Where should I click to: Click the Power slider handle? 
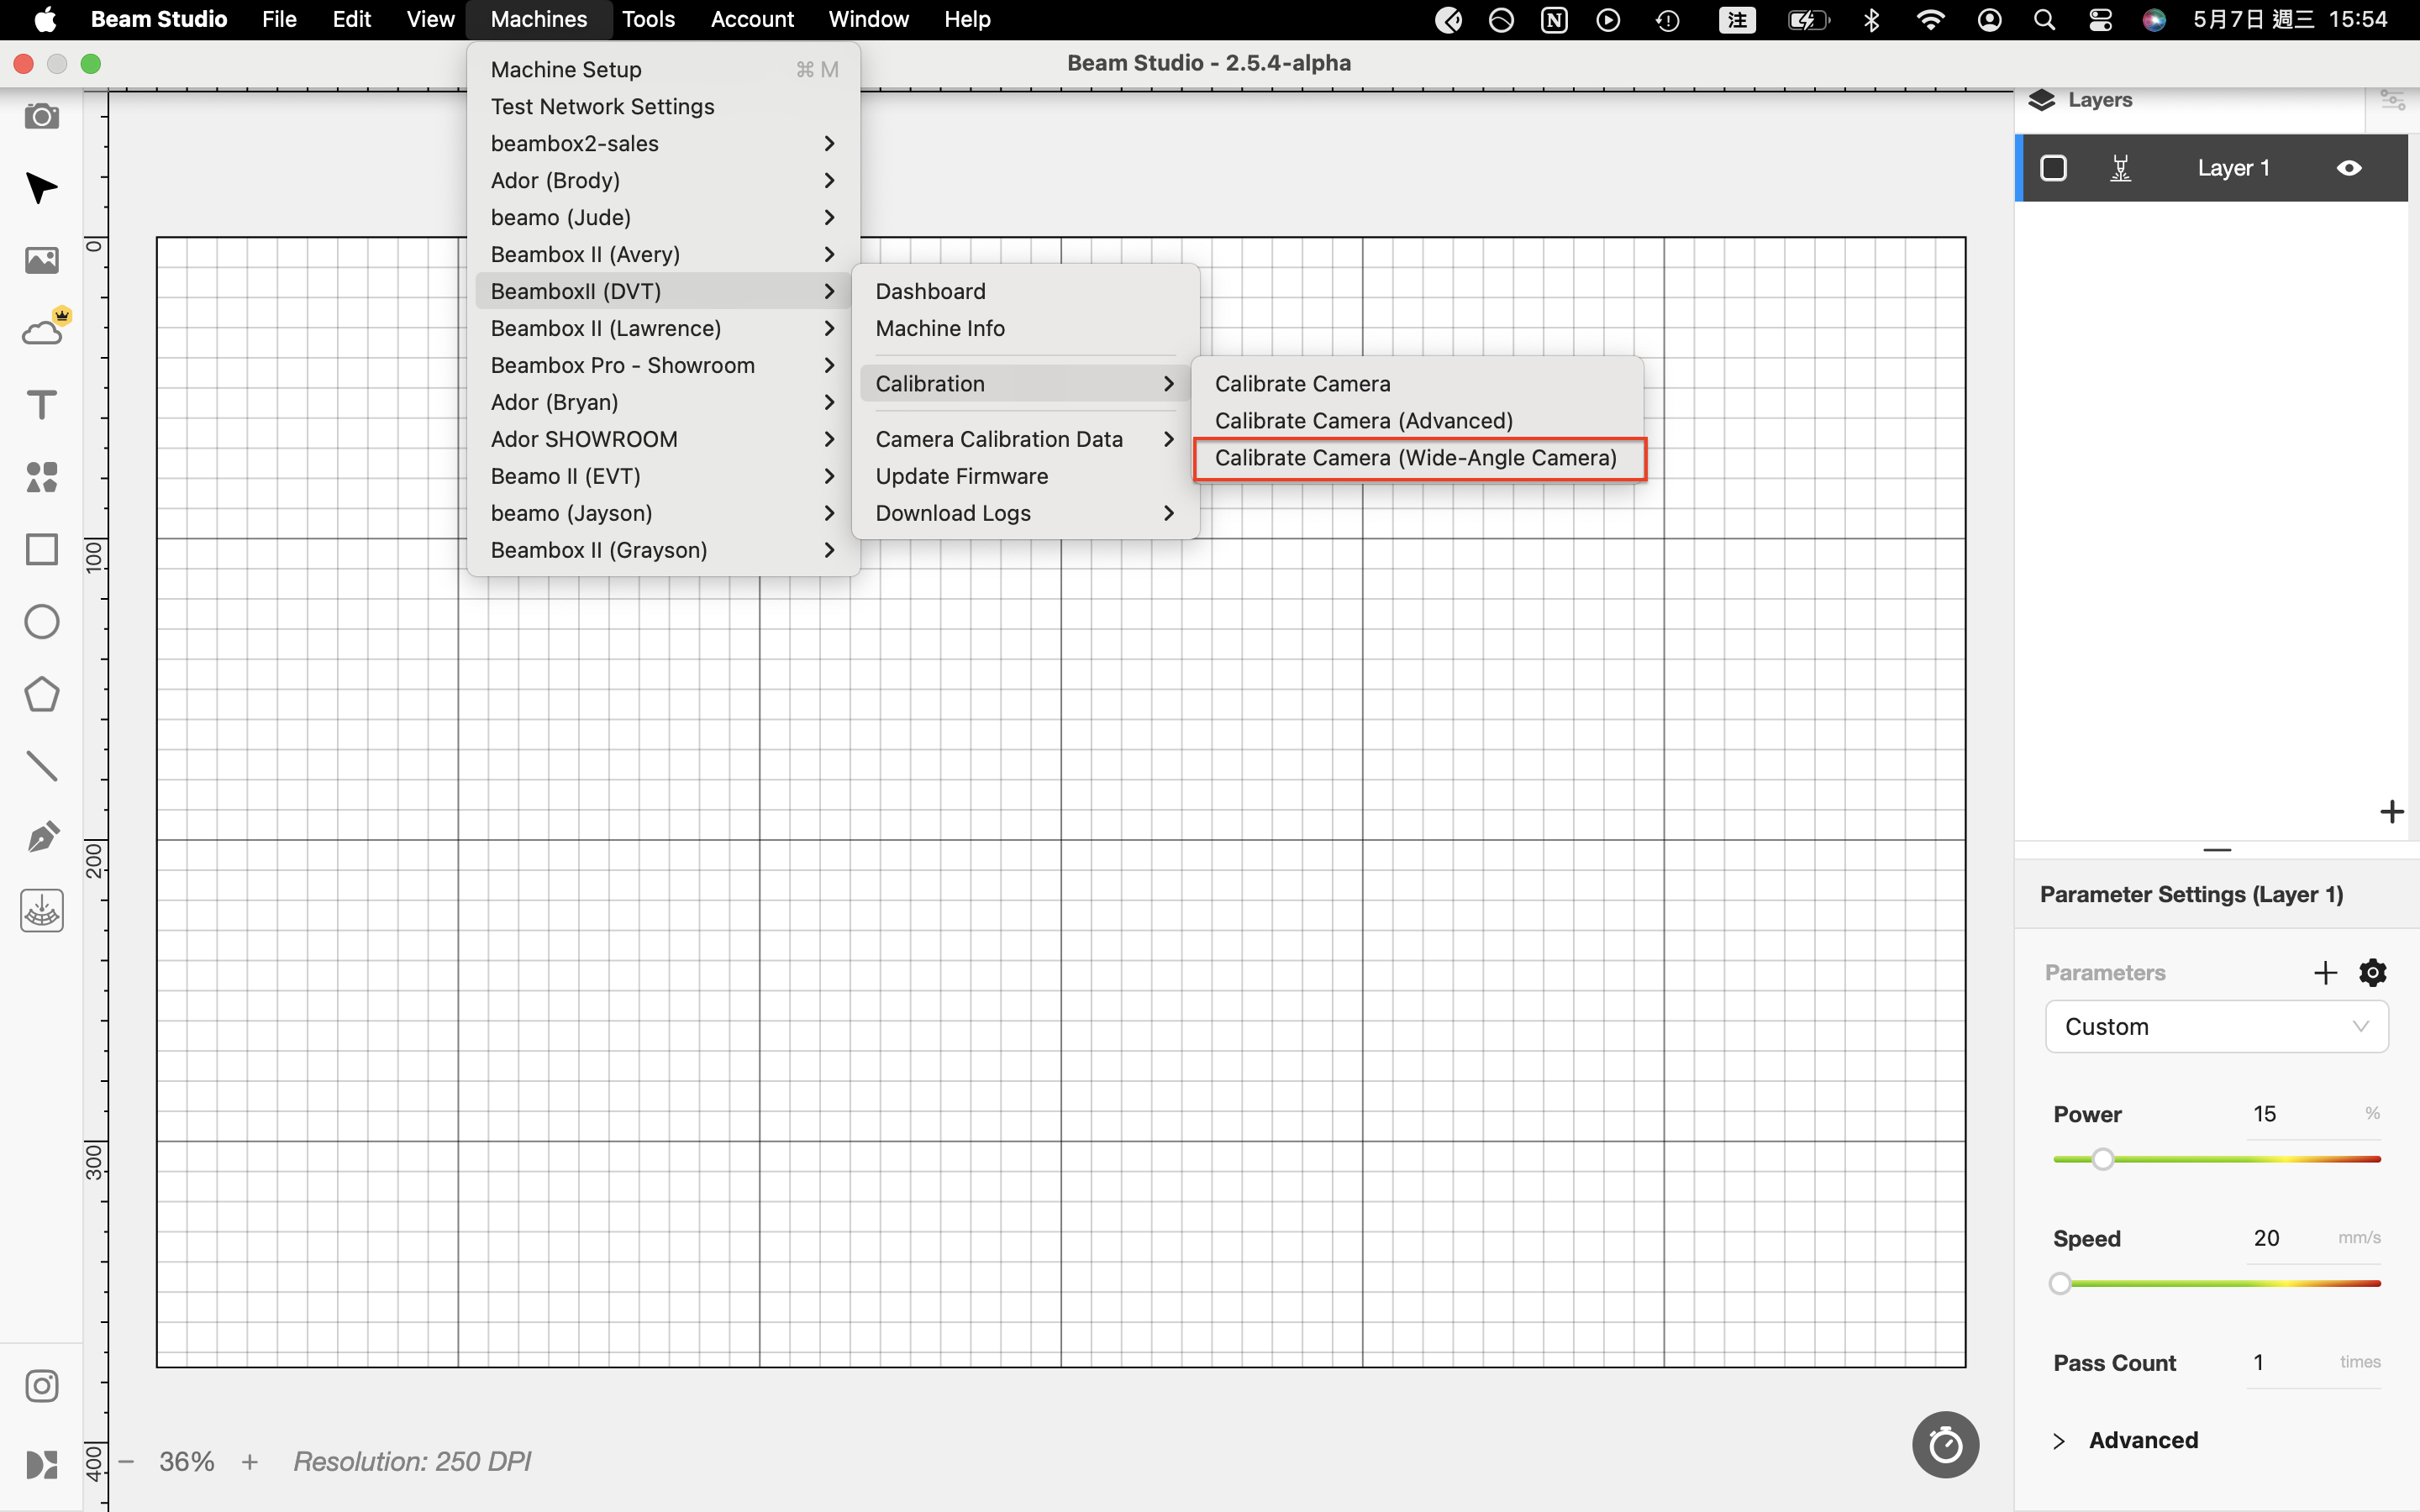pyautogui.click(x=2102, y=1159)
